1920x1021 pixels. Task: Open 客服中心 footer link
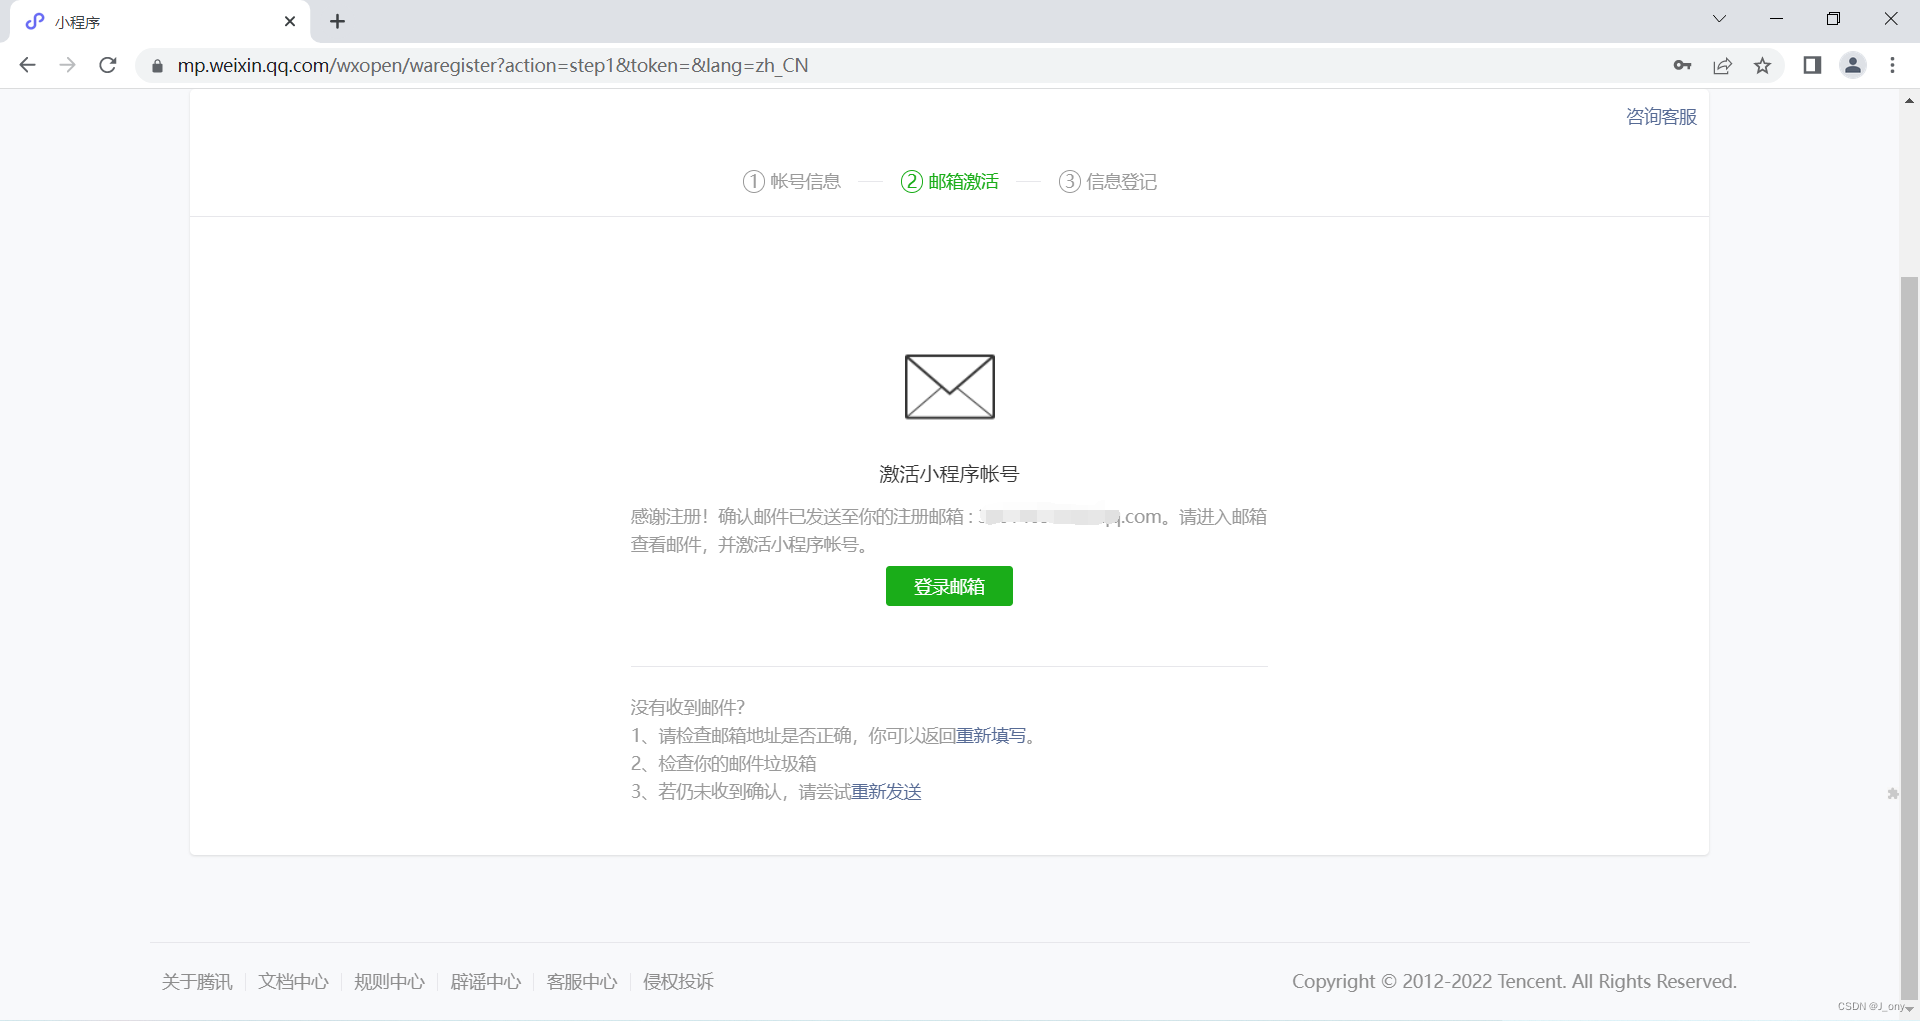pyautogui.click(x=582, y=982)
